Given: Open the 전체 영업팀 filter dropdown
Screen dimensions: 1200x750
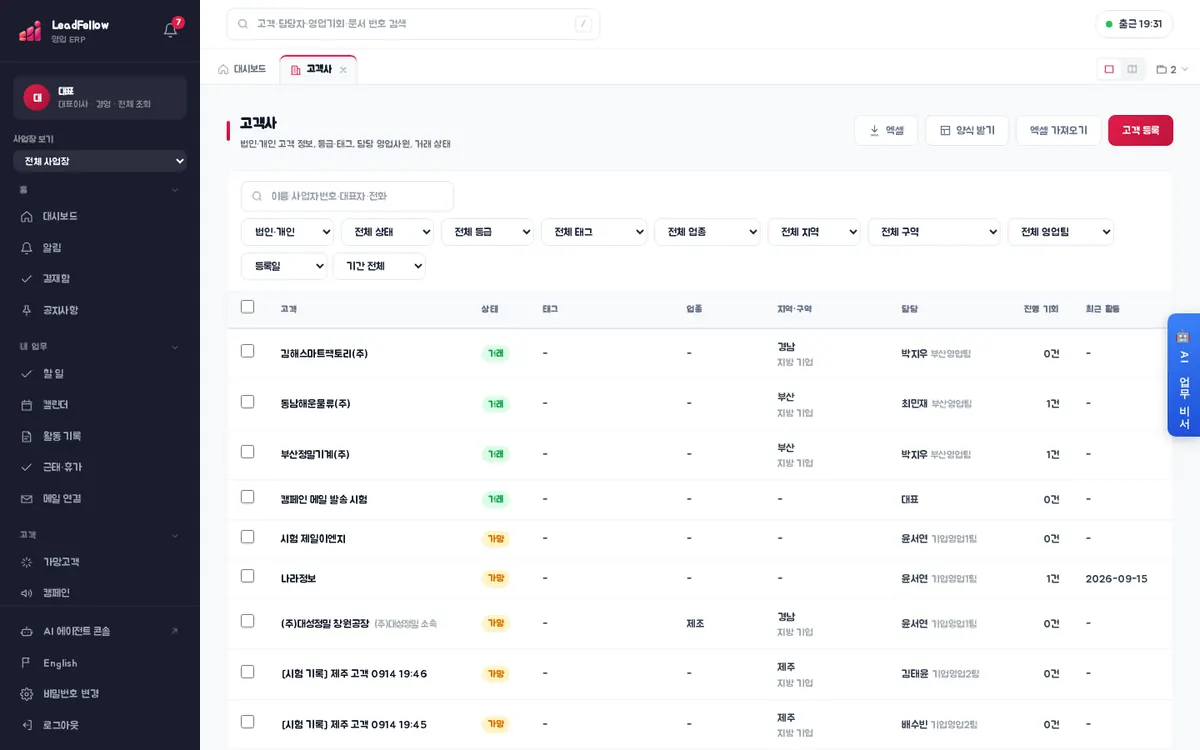Looking at the screenshot, I should [x=1061, y=232].
